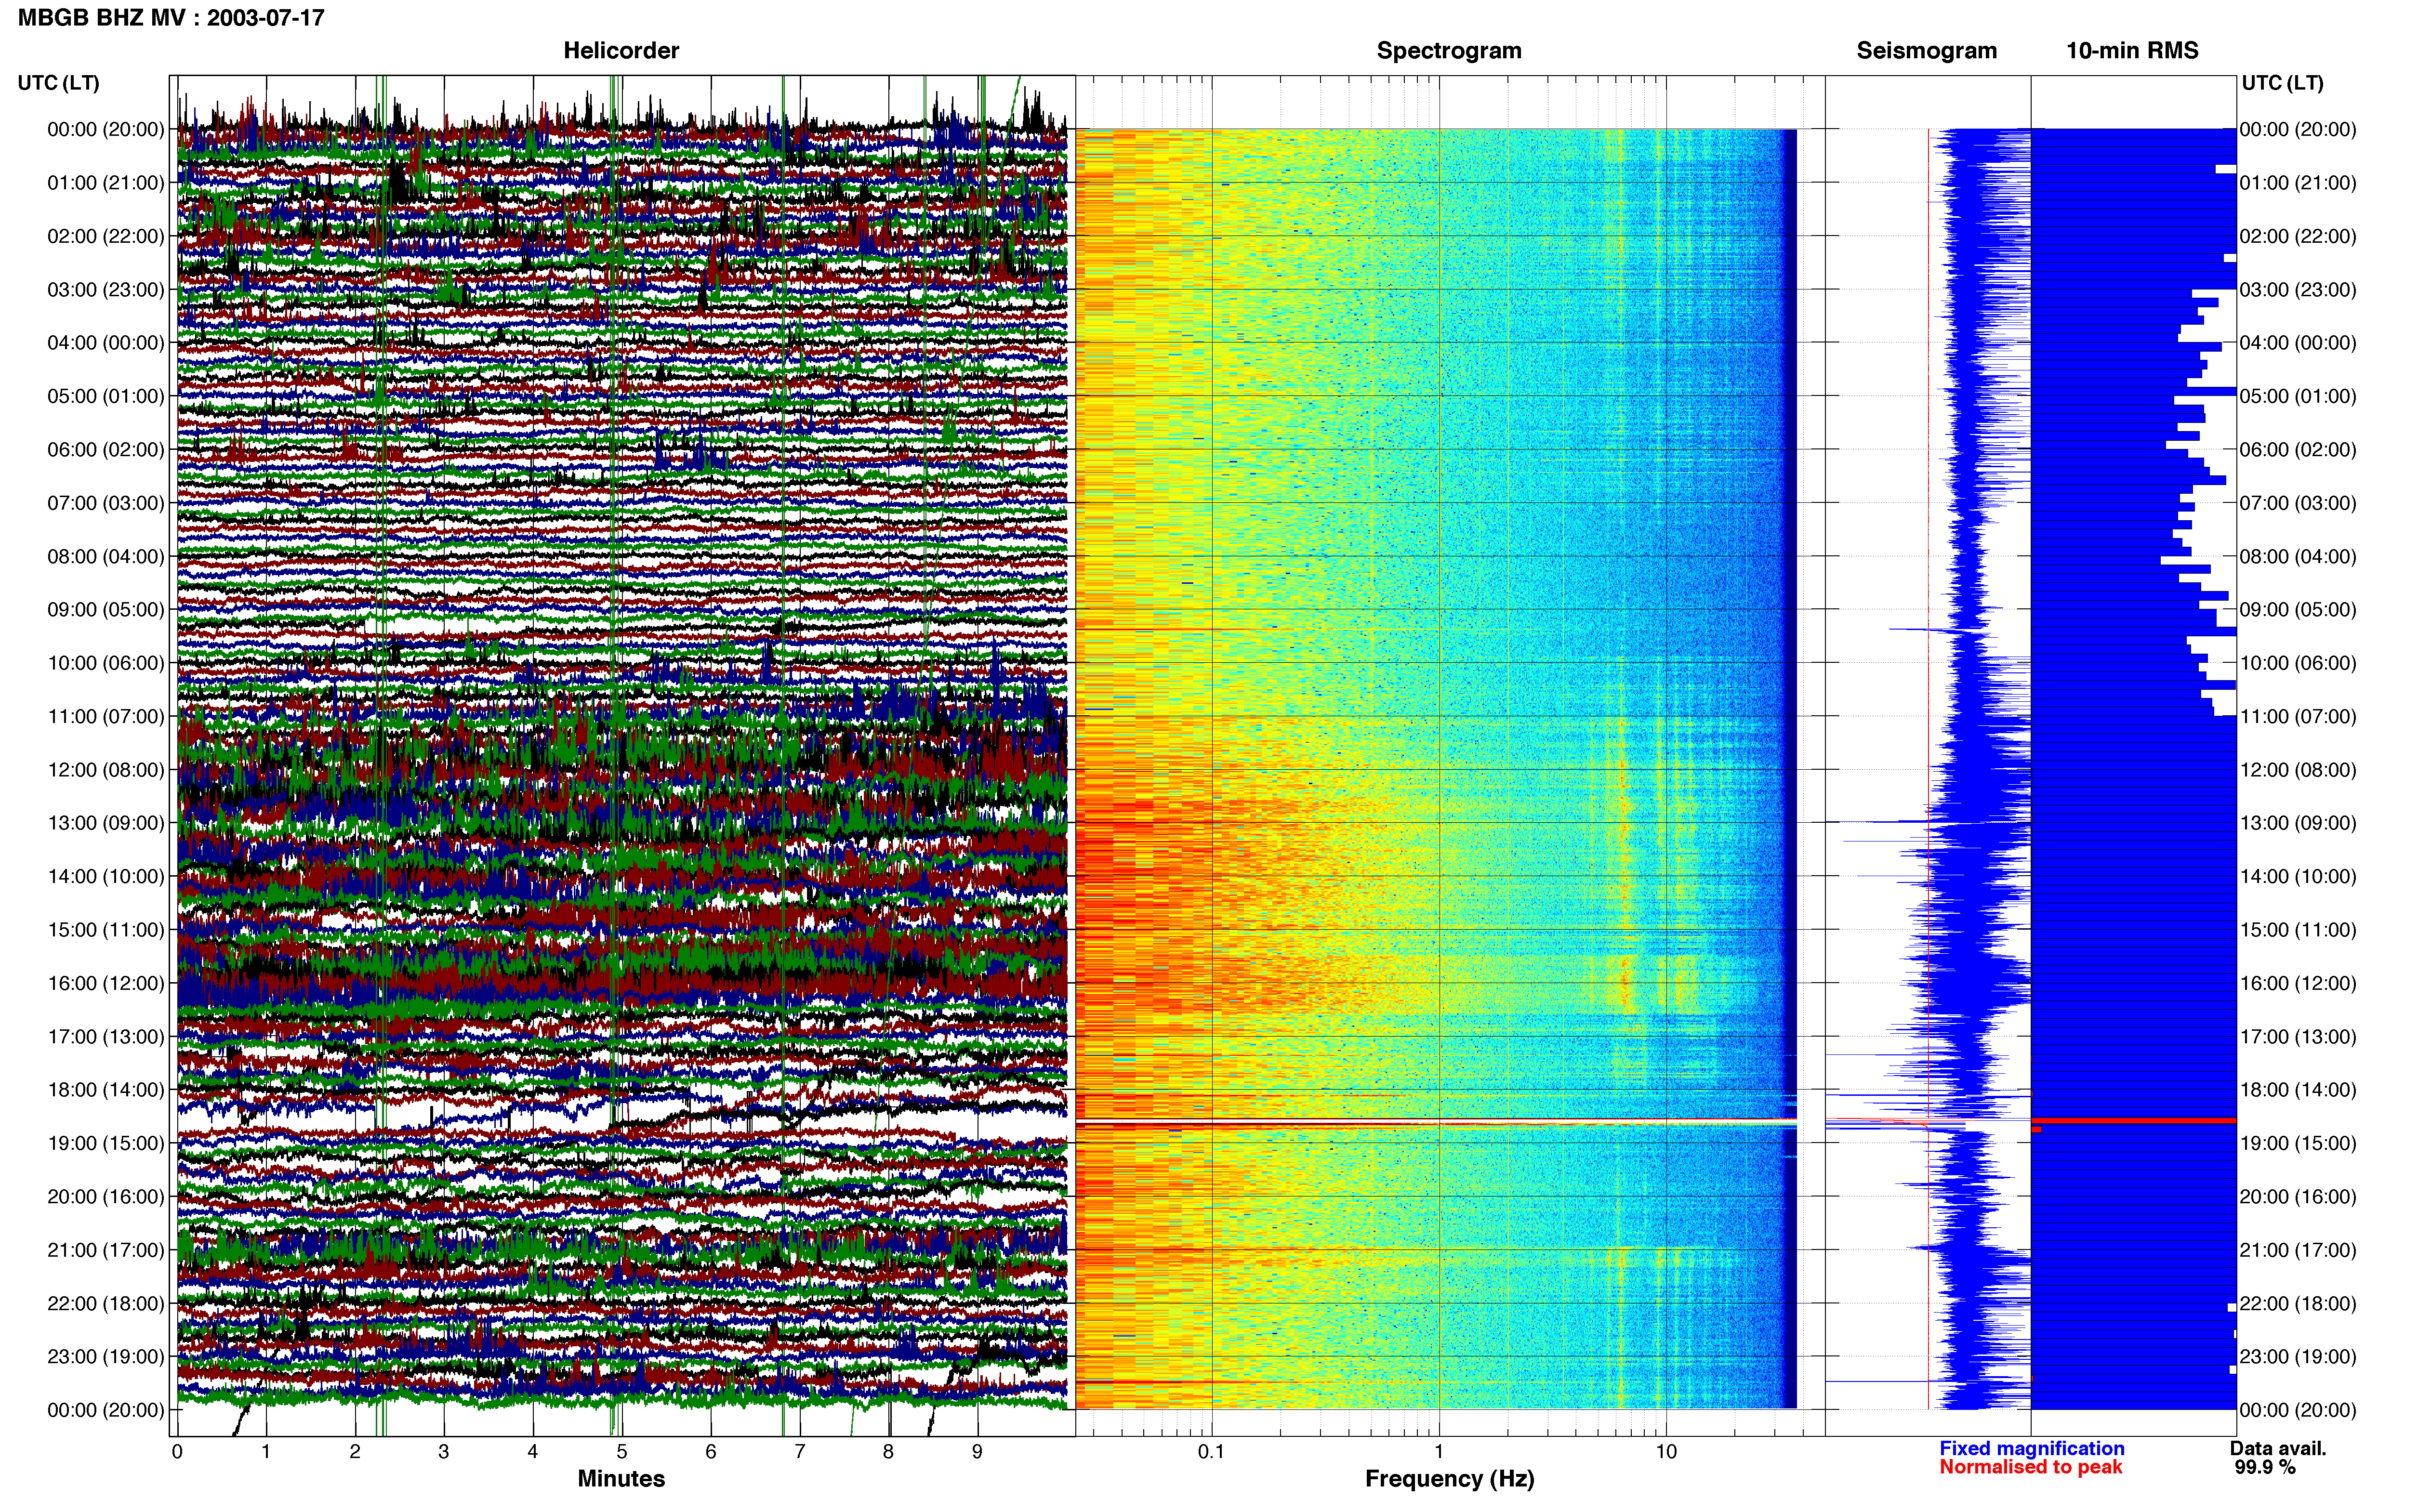Click tick label 3 on the Minutes axis
This screenshot has width=2418, height=1512.
(444, 1451)
